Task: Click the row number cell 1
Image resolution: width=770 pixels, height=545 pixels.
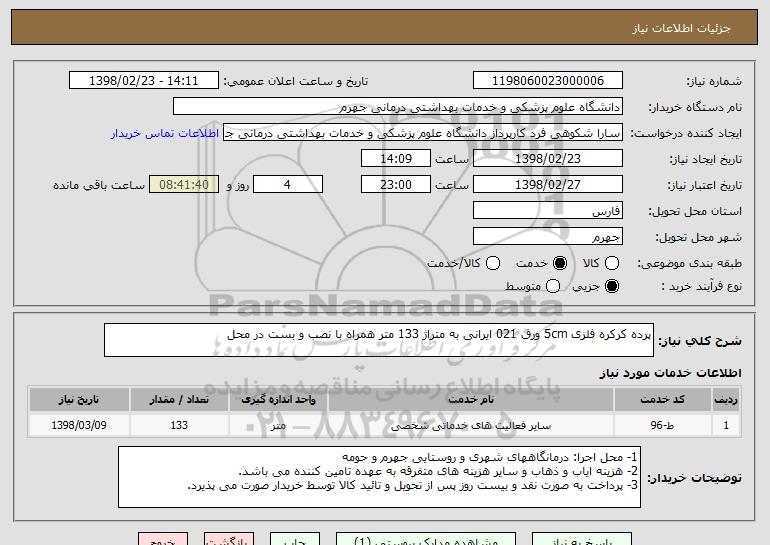Action: (x=726, y=425)
